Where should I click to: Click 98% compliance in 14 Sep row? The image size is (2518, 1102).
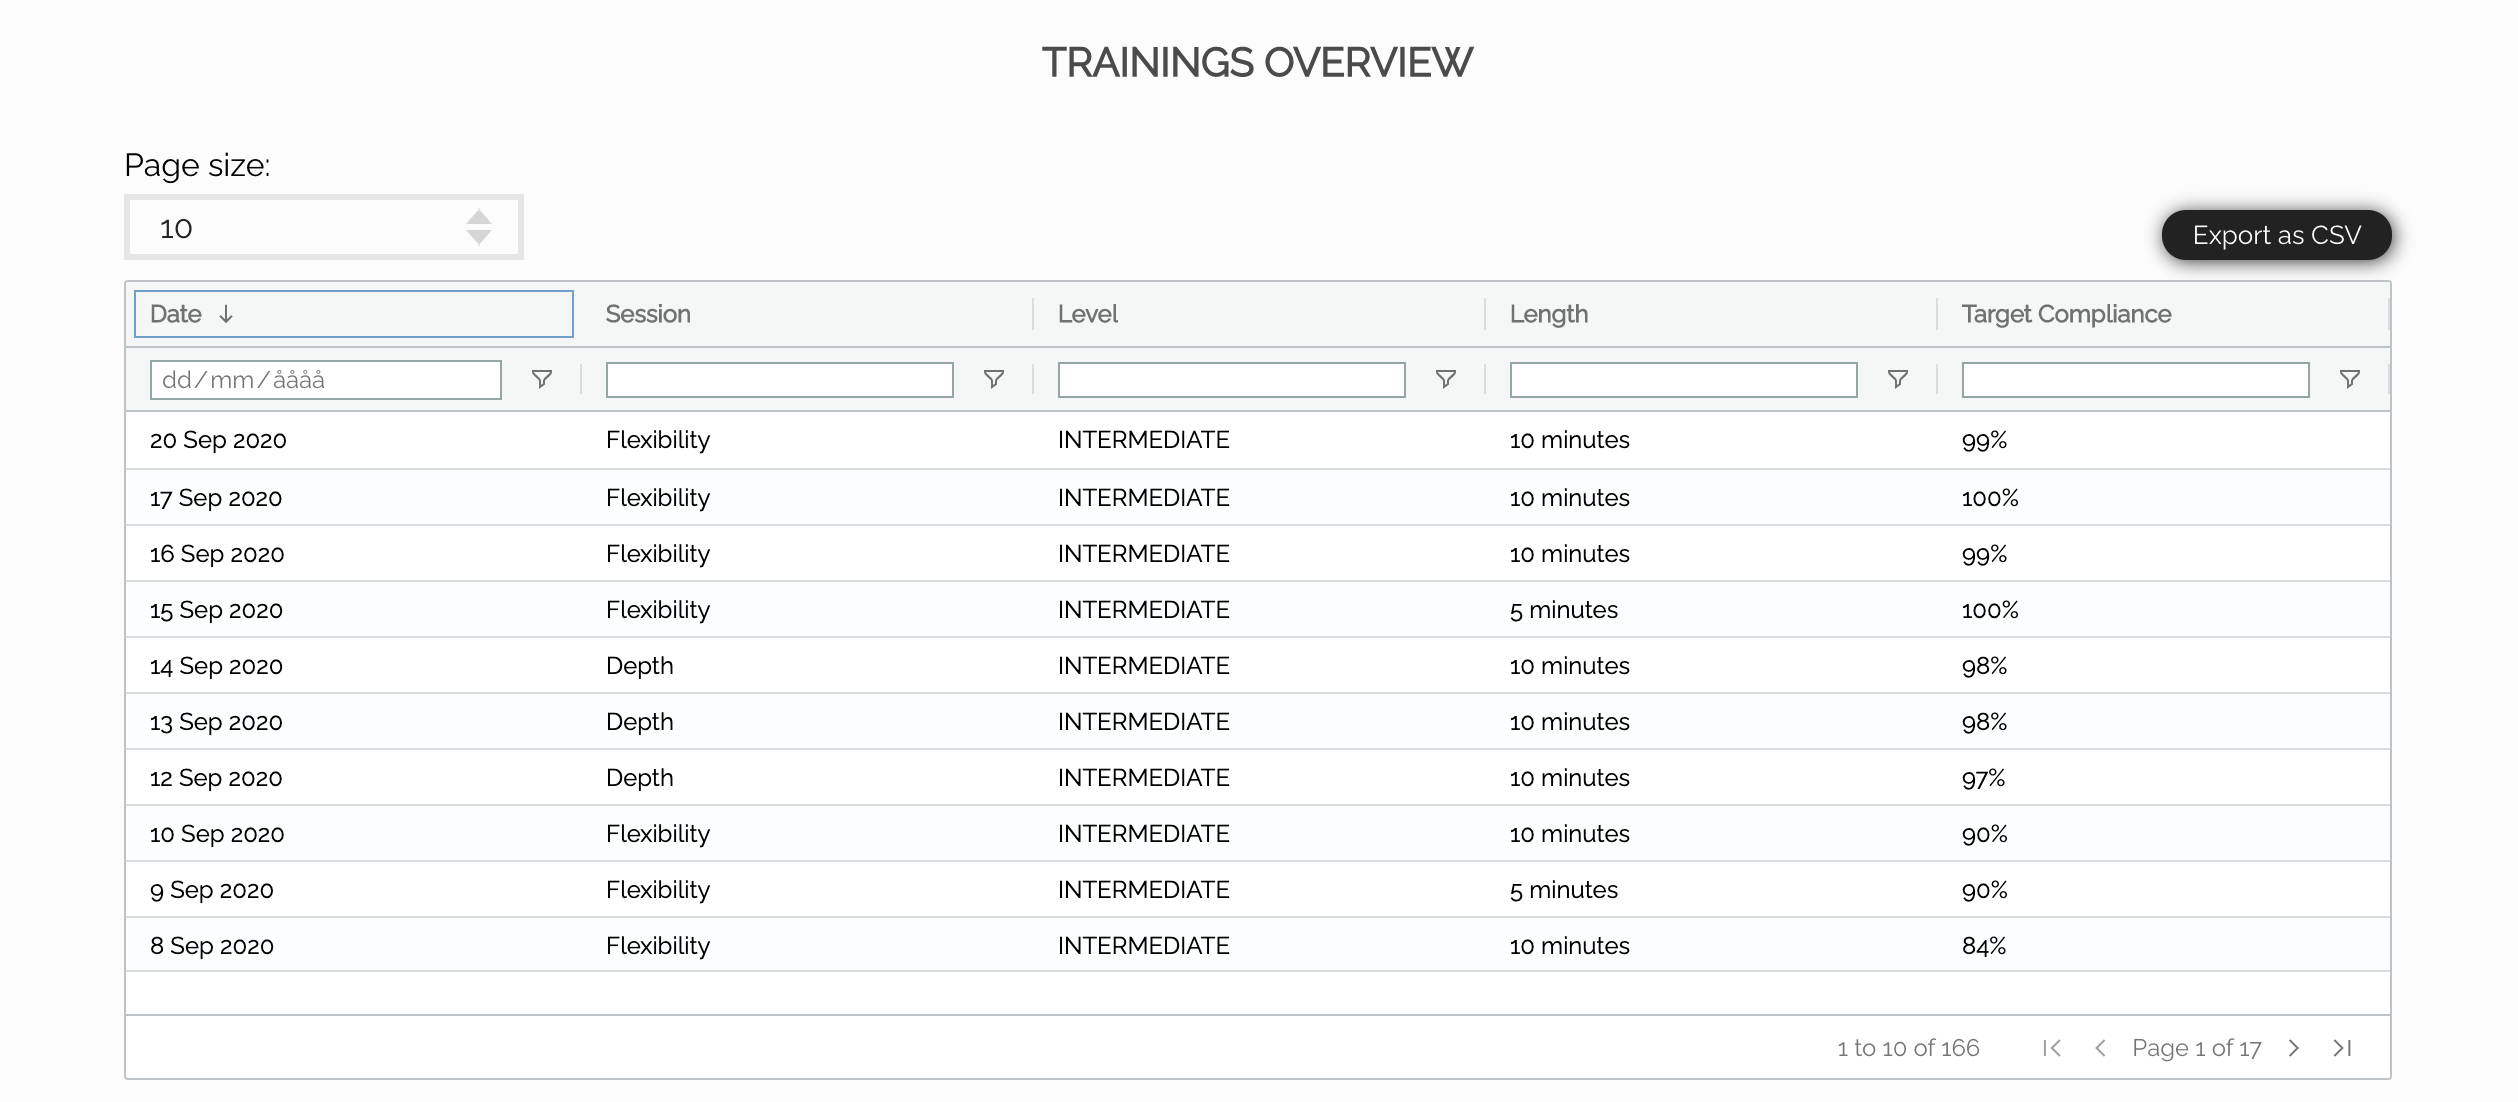tap(1985, 666)
